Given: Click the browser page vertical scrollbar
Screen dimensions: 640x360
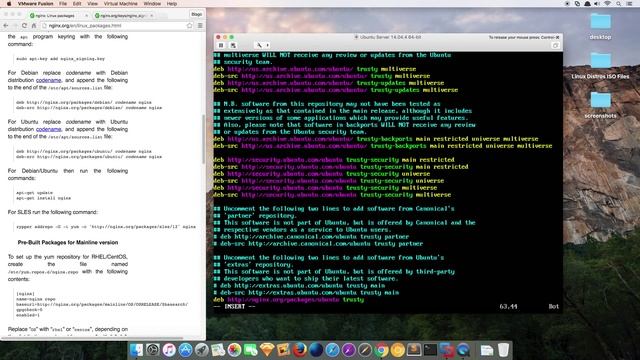Looking at the screenshot, I should (203, 139).
